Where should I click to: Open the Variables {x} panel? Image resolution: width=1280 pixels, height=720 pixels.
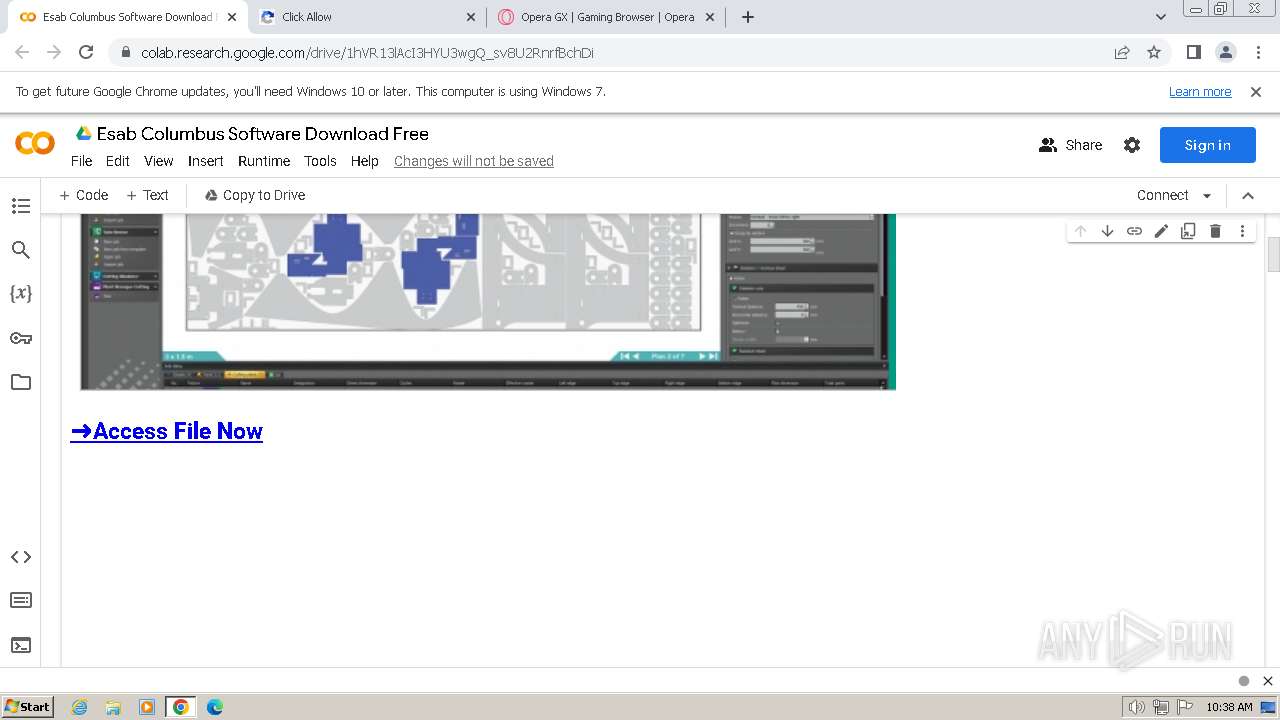[20, 293]
